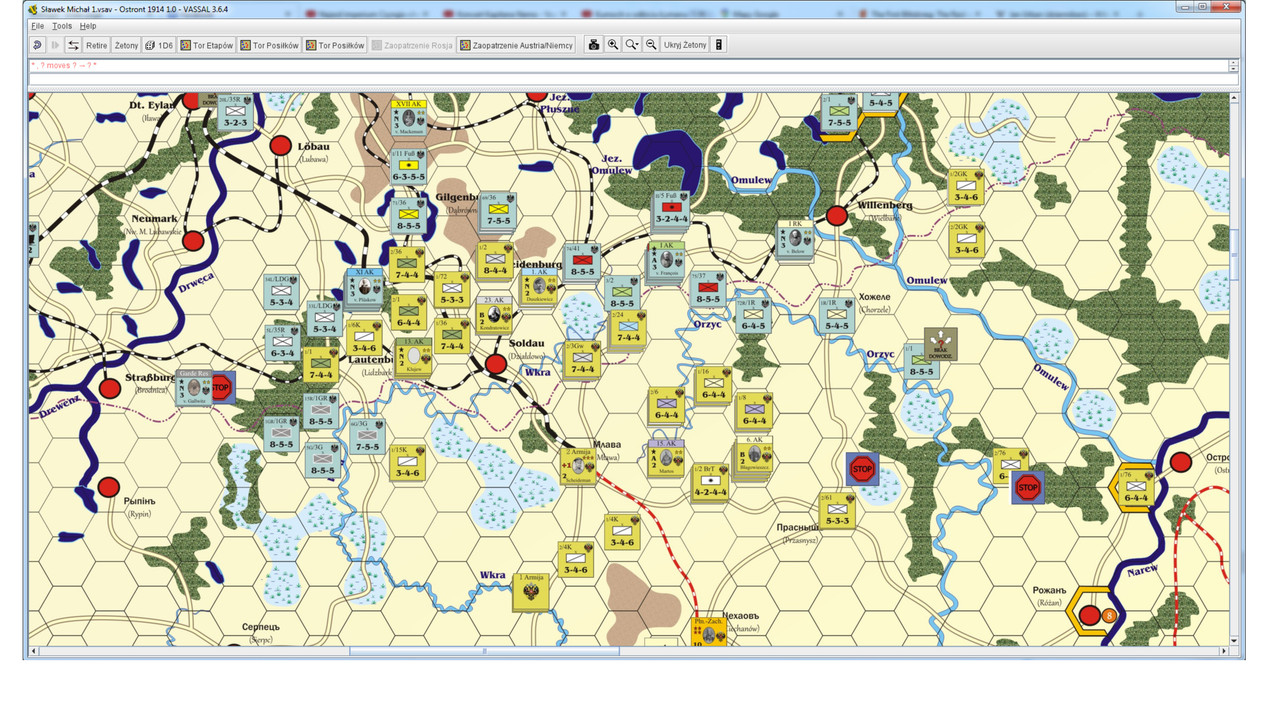The height and width of the screenshot is (713, 1280).
Task: Click the zoom in magnifier icon
Action: coord(613,45)
